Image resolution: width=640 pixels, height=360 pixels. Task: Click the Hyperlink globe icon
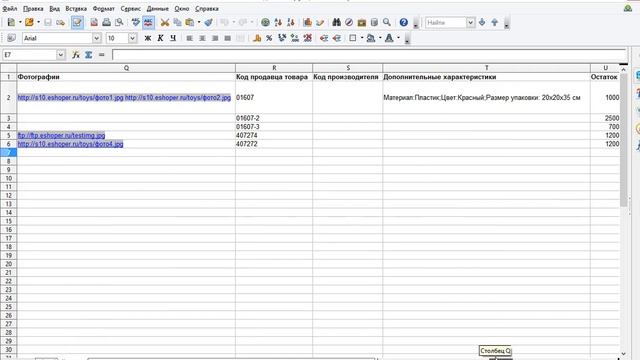[x=265, y=22]
